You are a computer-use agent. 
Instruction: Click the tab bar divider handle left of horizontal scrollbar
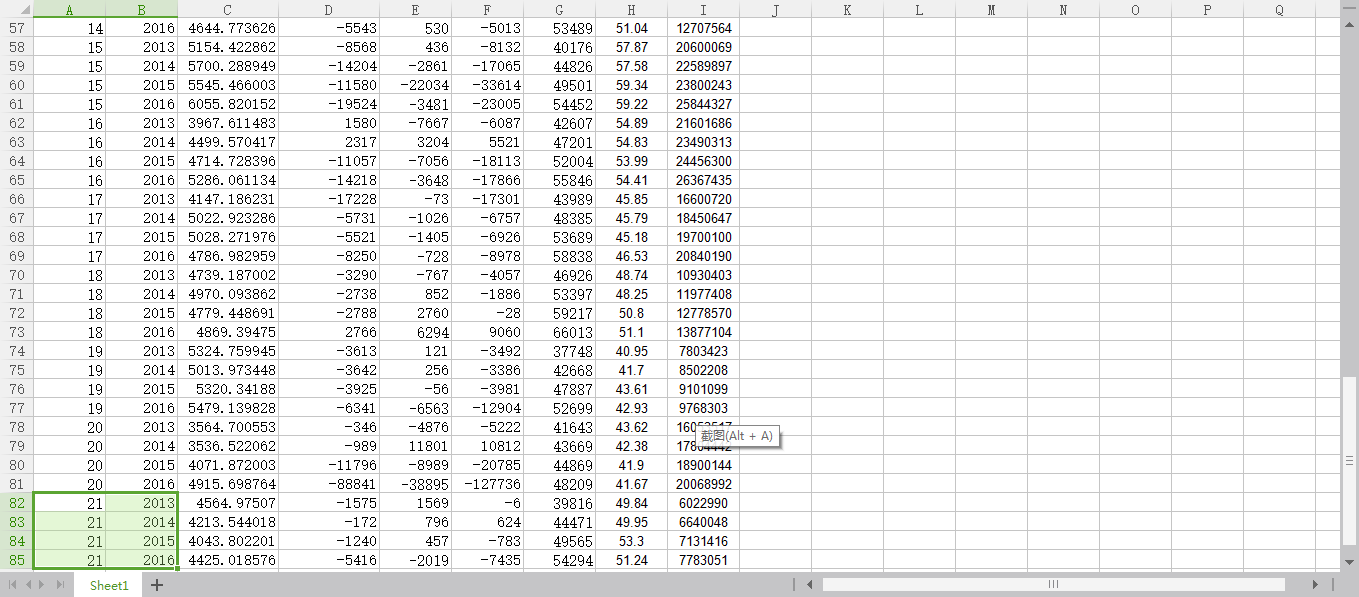(794, 584)
